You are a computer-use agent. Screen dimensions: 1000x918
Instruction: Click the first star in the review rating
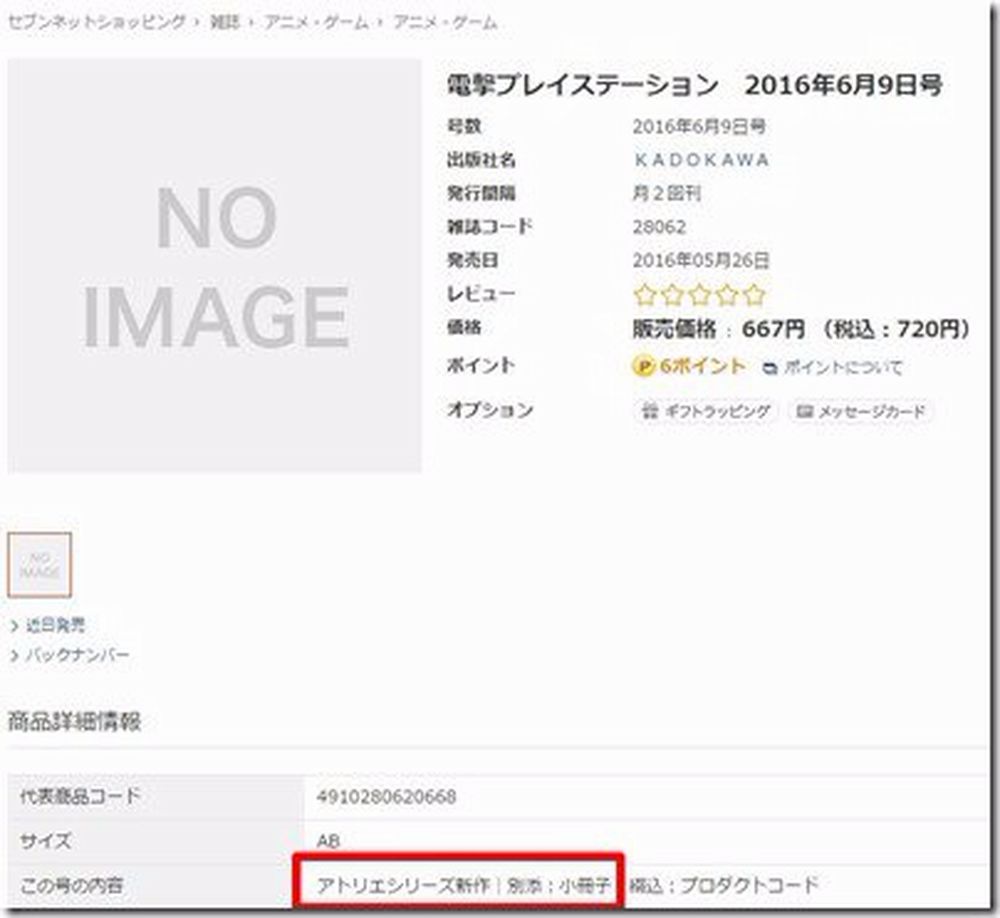pyautogui.click(x=645, y=295)
